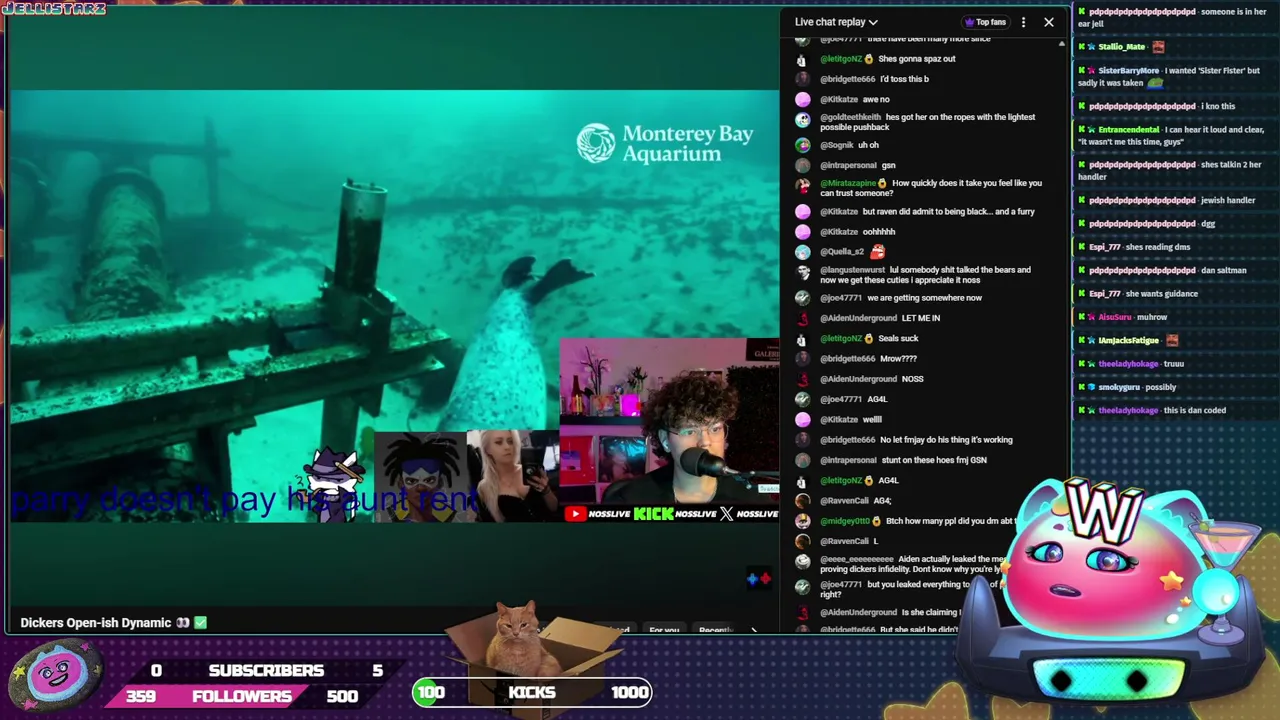Click 'Stallio_Mate' in the overlay chat
The image size is (1280, 720).
point(1121,47)
